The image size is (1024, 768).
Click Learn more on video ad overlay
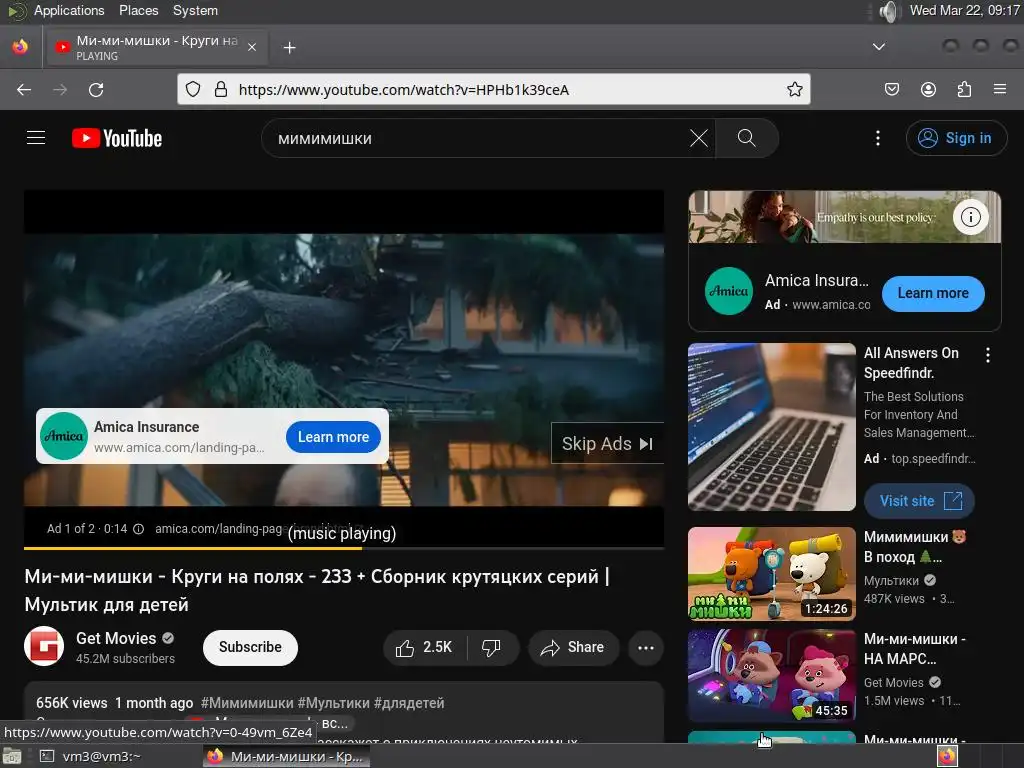point(333,437)
